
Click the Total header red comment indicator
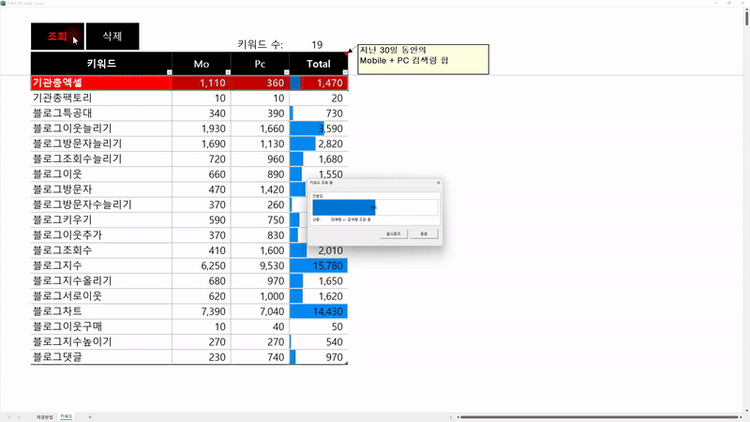[346, 54]
